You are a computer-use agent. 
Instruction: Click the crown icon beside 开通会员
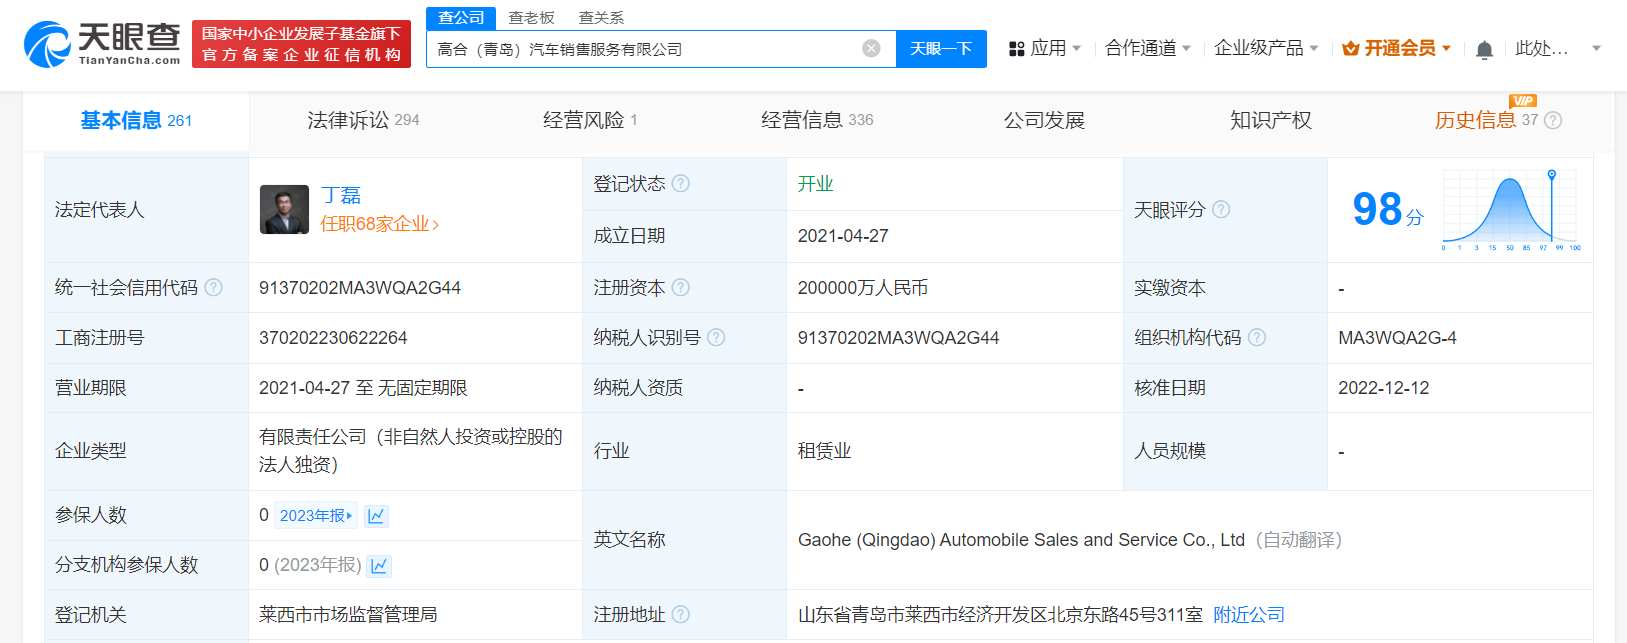(1350, 48)
